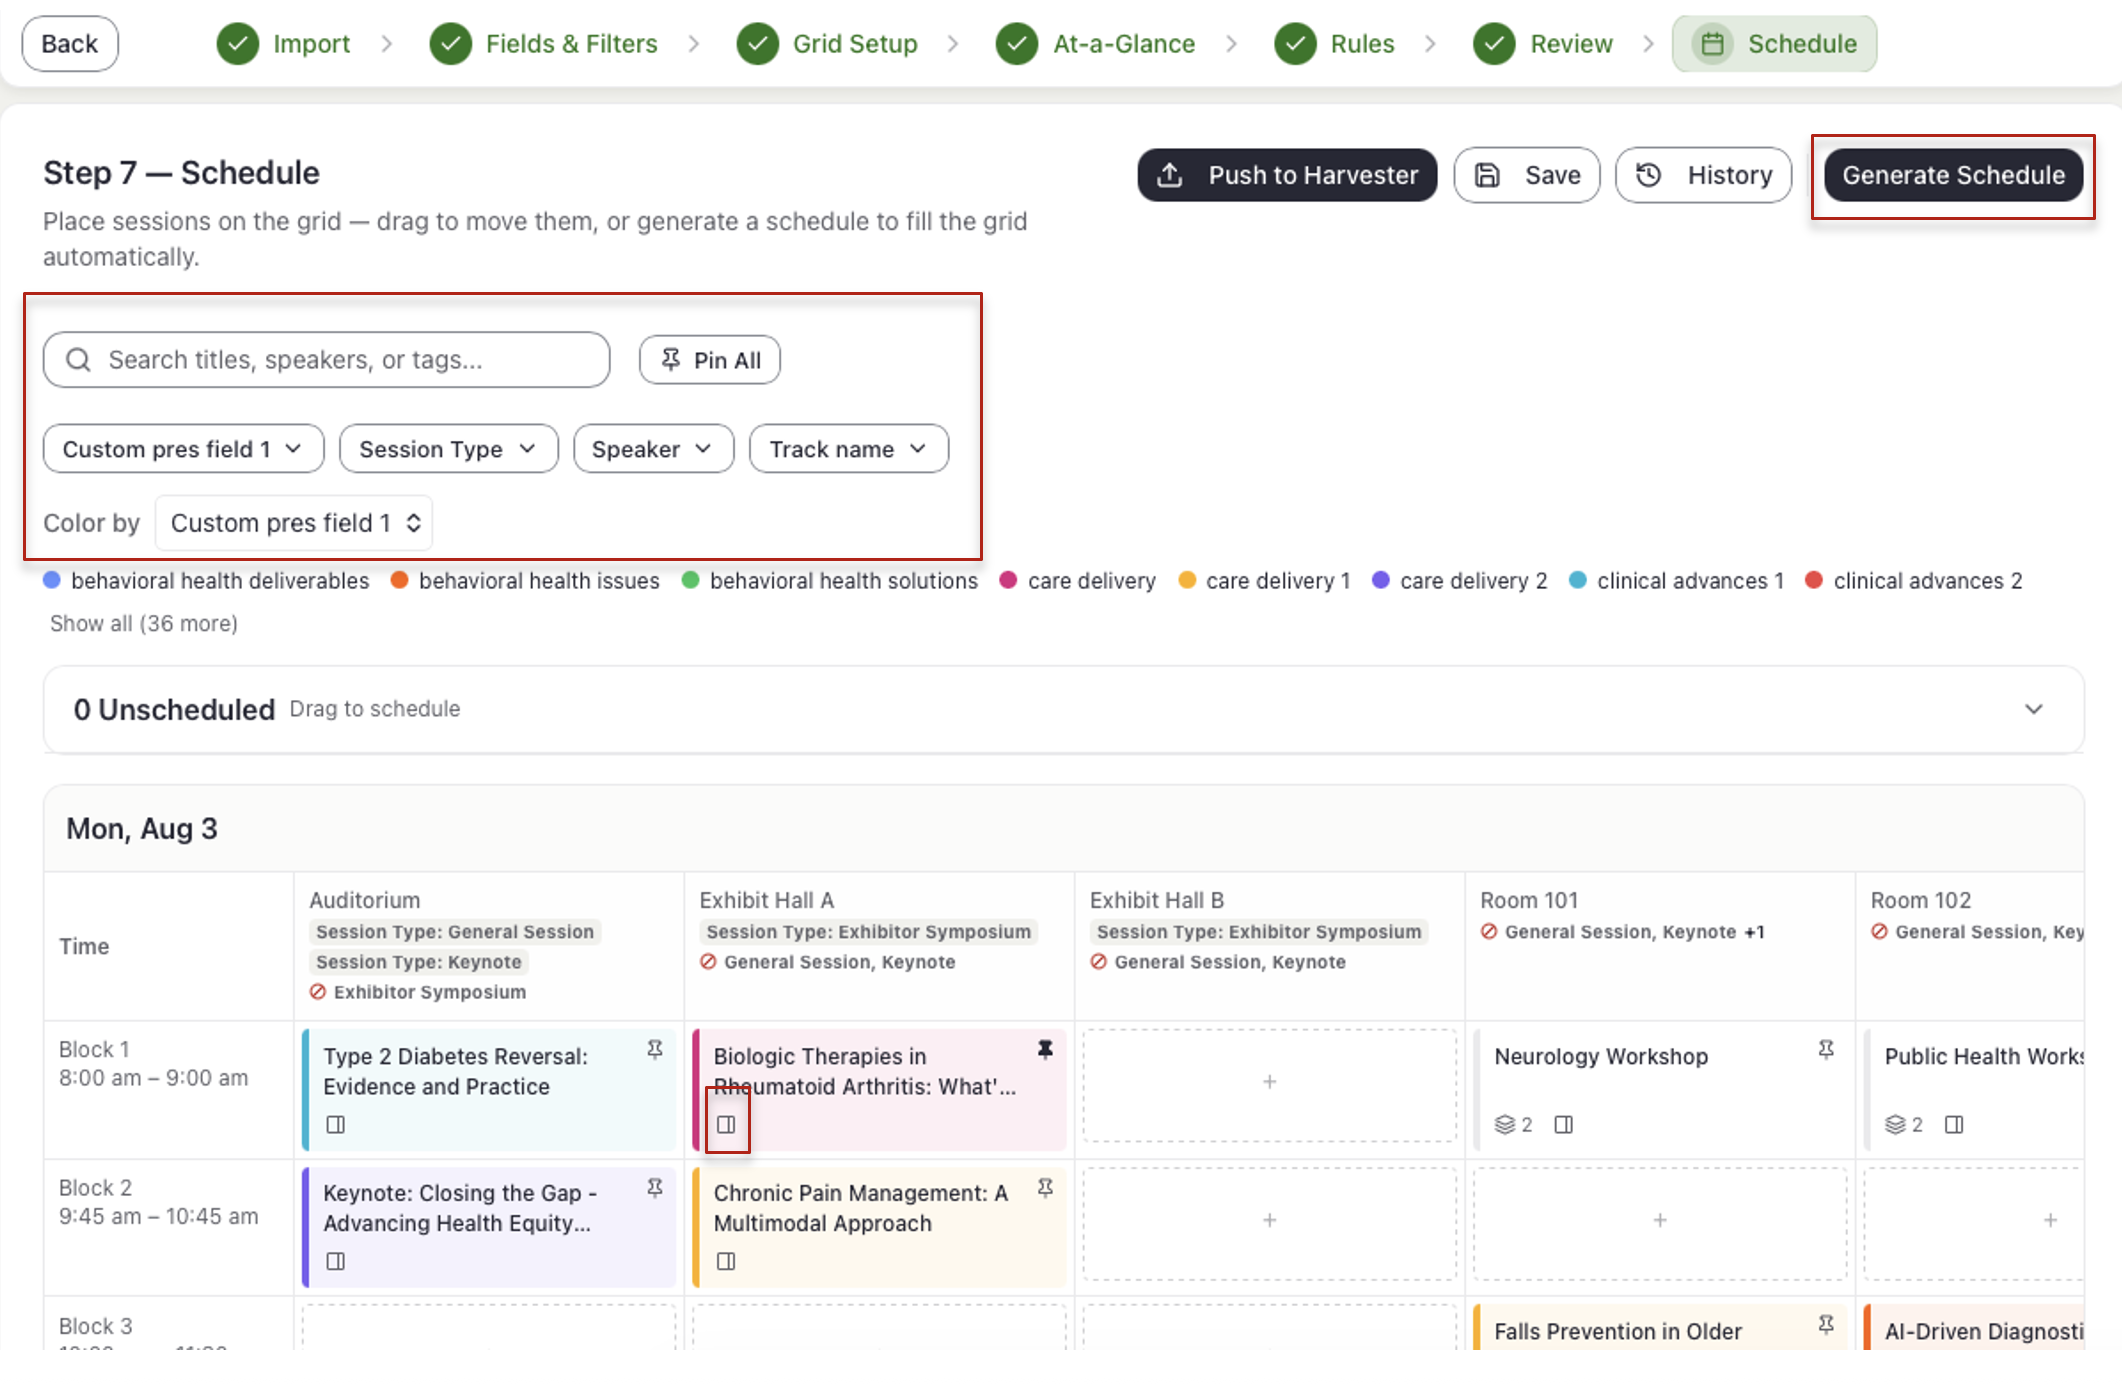This screenshot has width=2122, height=1384.
Task: Add a session to Exhibit Hall B Block 1
Action: pos(1269,1085)
